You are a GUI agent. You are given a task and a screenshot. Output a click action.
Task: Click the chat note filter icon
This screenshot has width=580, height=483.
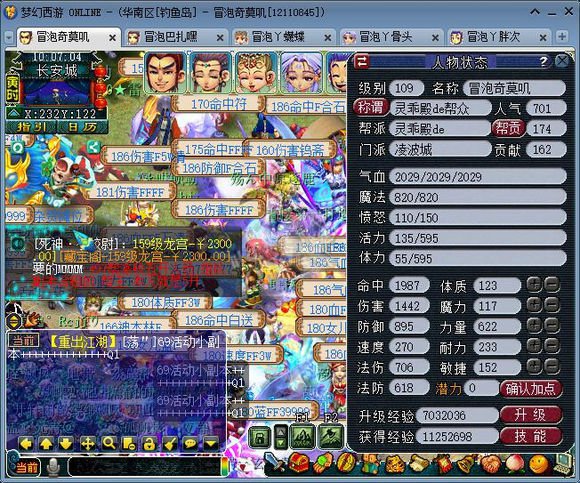129,443
